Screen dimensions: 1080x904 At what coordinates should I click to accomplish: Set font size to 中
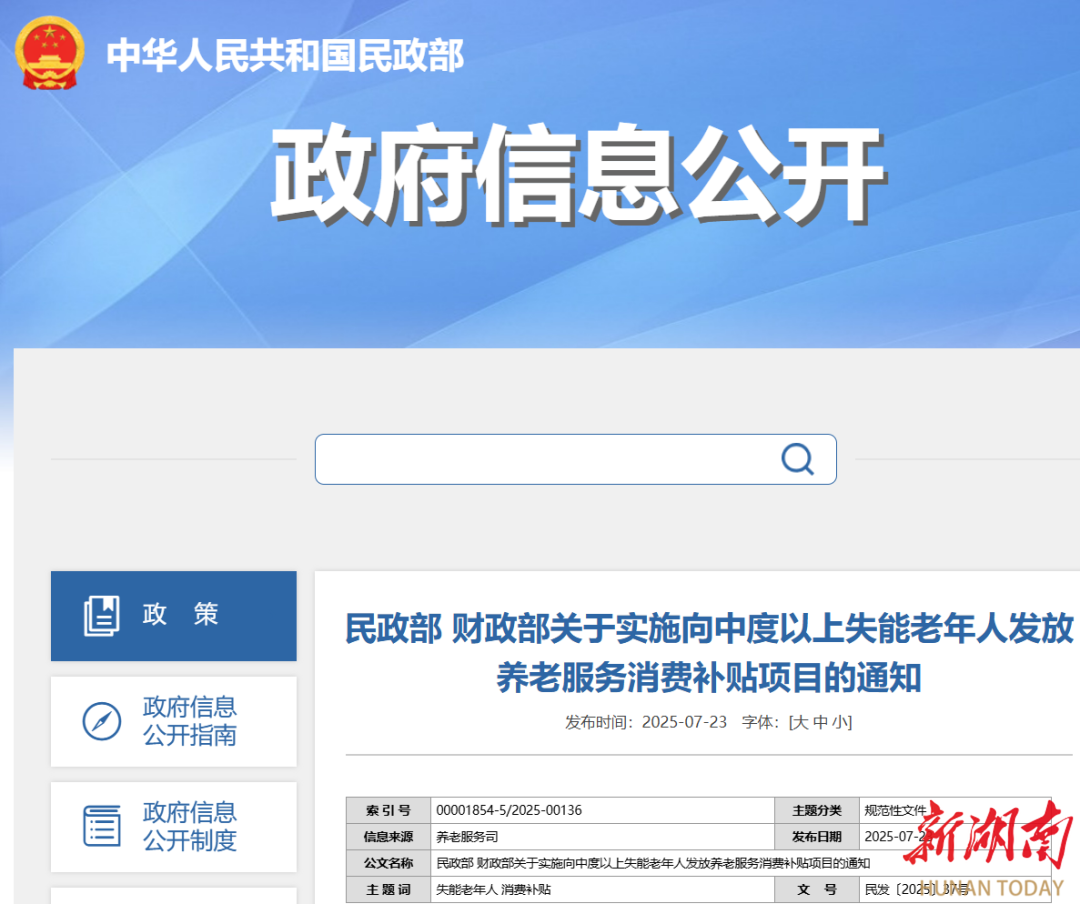(x=820, y=722)
